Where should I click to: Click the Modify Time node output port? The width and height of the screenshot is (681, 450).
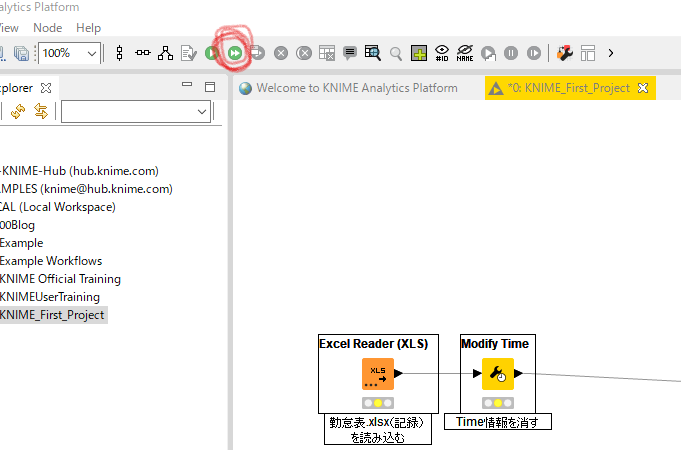(x=518, y=373)
